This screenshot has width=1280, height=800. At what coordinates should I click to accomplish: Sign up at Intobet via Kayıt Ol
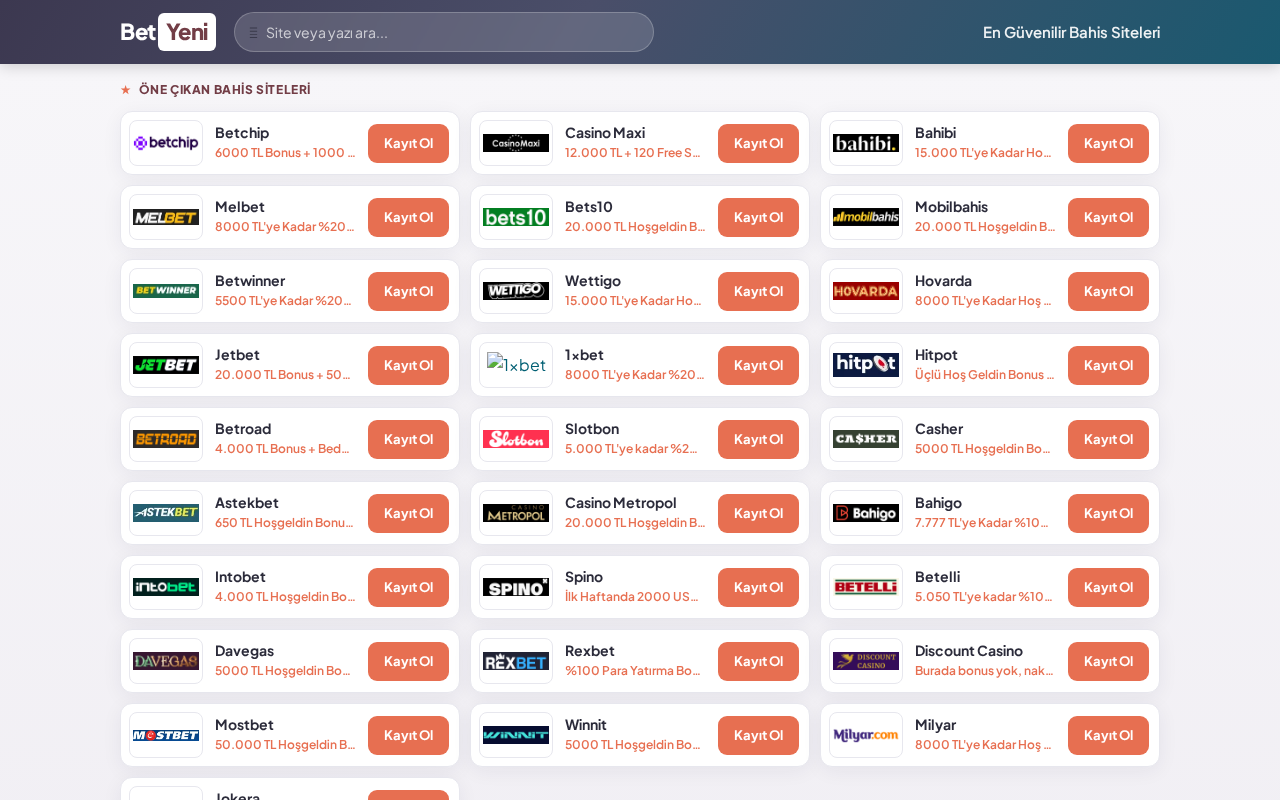coord(408,587)
